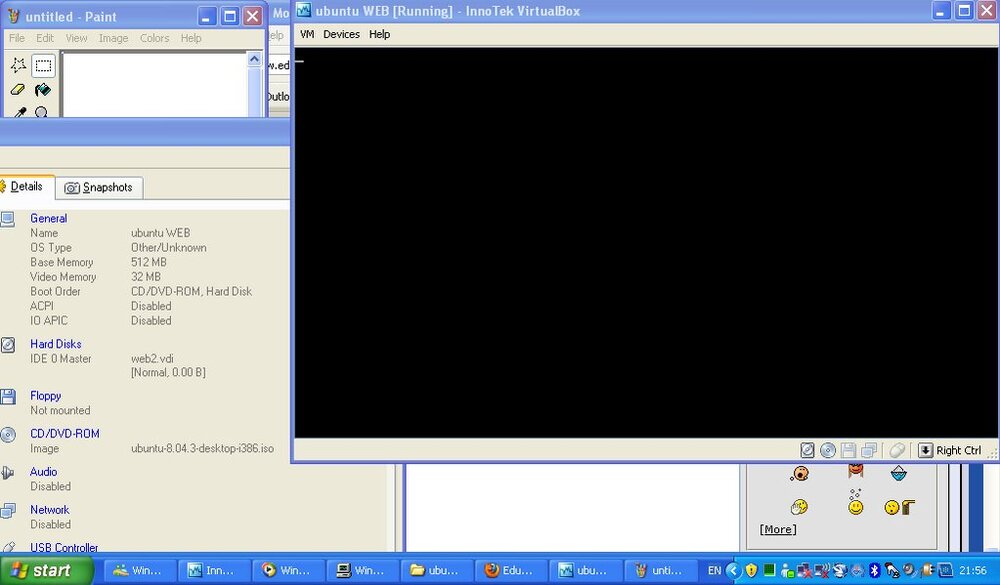Viewport: 1000px width, 585px height.
Task: Open the General settings link
Action: [x=48, y=218]
